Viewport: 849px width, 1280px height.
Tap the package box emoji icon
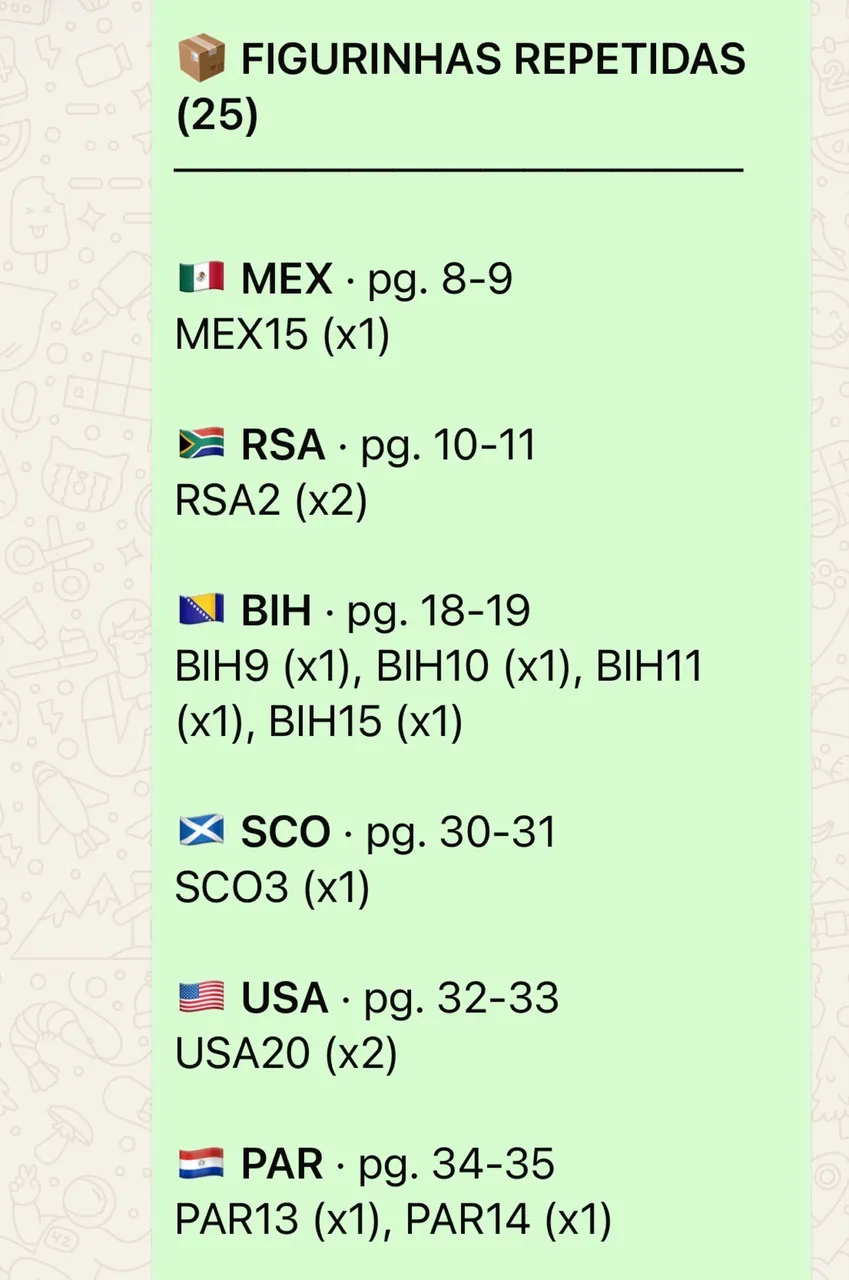click(202, 60)
